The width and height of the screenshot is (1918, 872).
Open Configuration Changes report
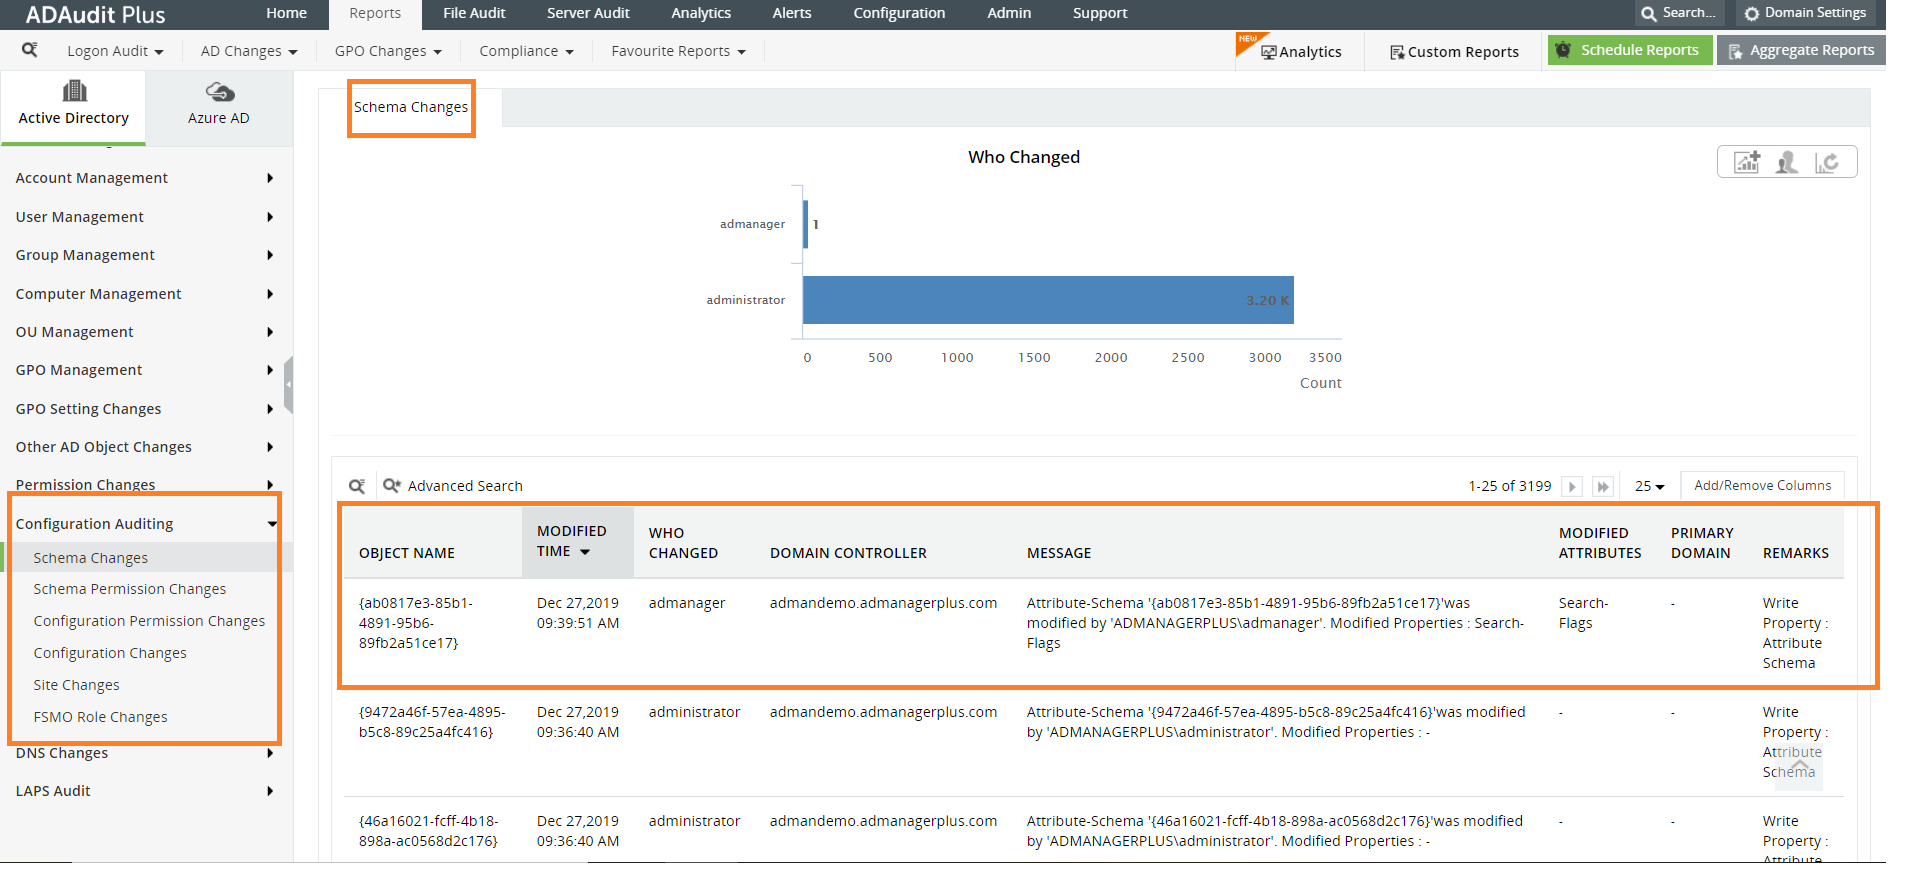coord(110,653)
